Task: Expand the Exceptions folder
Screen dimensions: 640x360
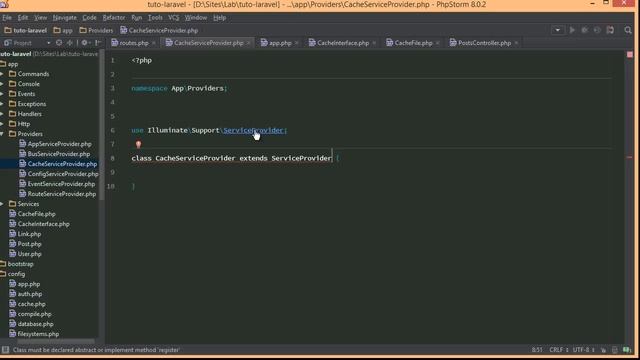Action: [x=2, y=104]
